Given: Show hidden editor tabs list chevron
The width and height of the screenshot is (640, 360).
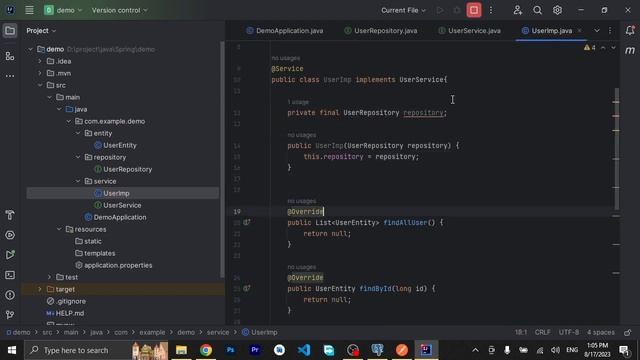Looking at the screenshot, I should pos(597,31).
